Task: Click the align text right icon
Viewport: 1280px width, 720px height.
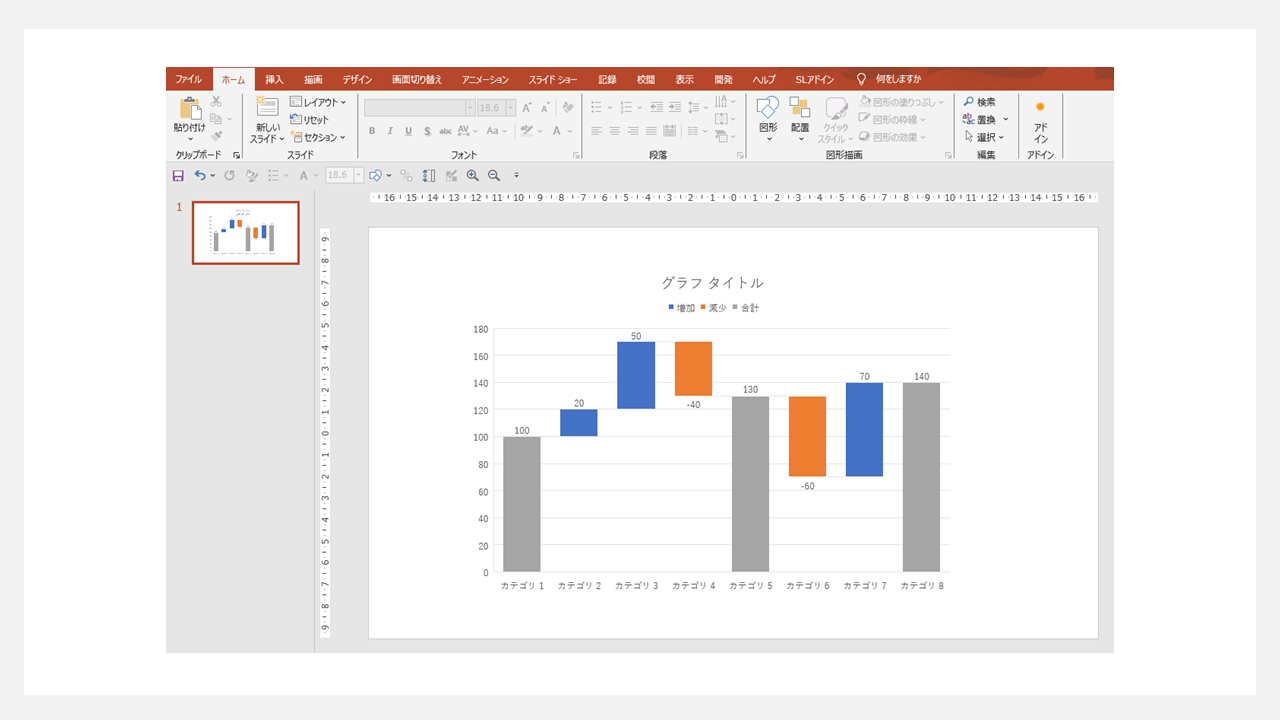Action: tap(633, 131)
